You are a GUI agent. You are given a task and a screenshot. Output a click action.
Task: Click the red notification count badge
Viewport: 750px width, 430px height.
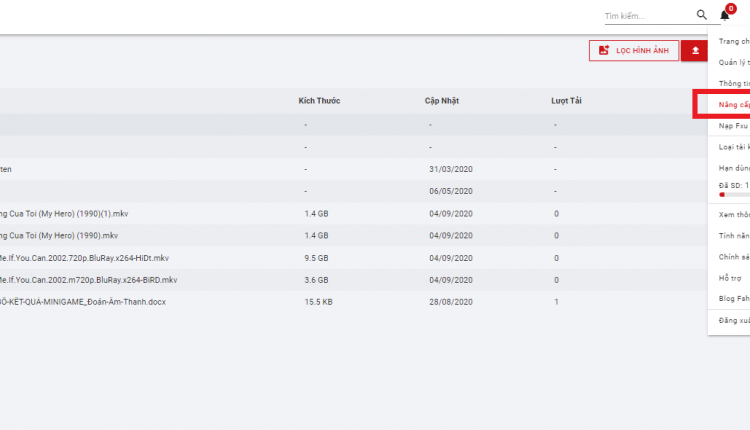tap(730, 9)
